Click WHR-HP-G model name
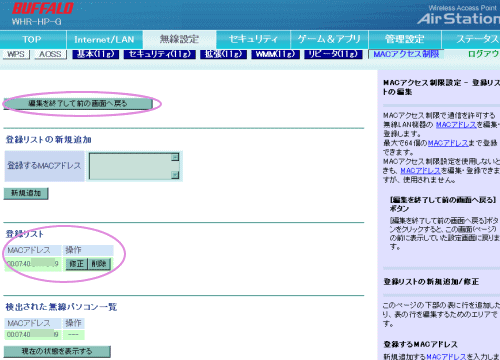 (37, 22)
